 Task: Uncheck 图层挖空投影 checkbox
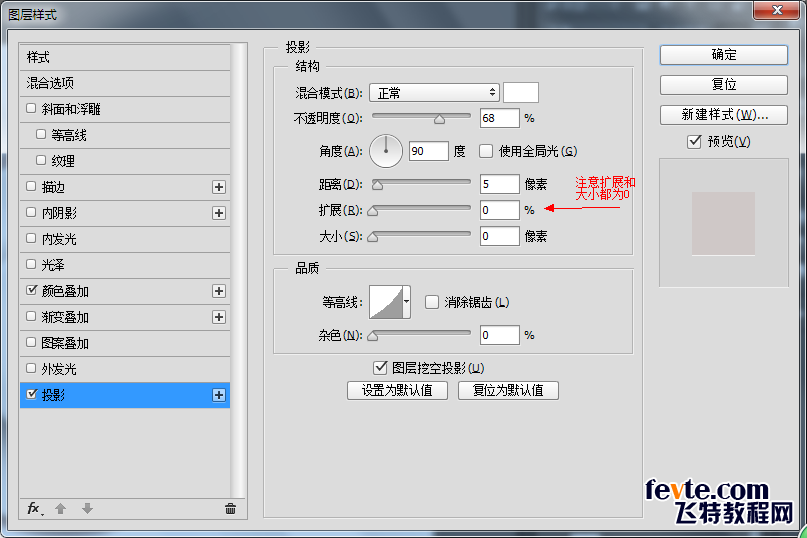click(x=380, y=368)
